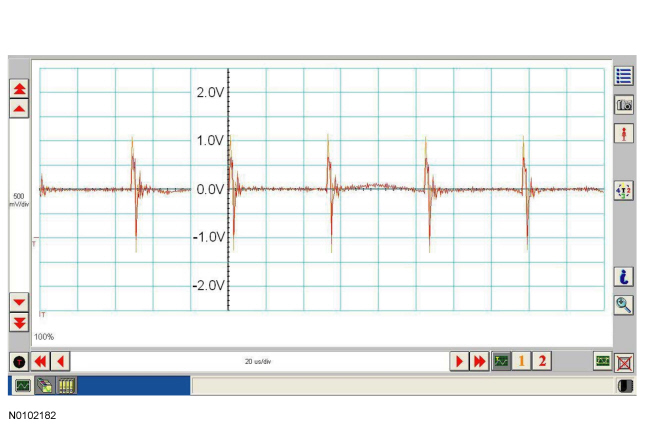The height and width of the screenshot is (426, 650).
Task: Click the small green scope icon near bottom right
Action: [602, 361]
